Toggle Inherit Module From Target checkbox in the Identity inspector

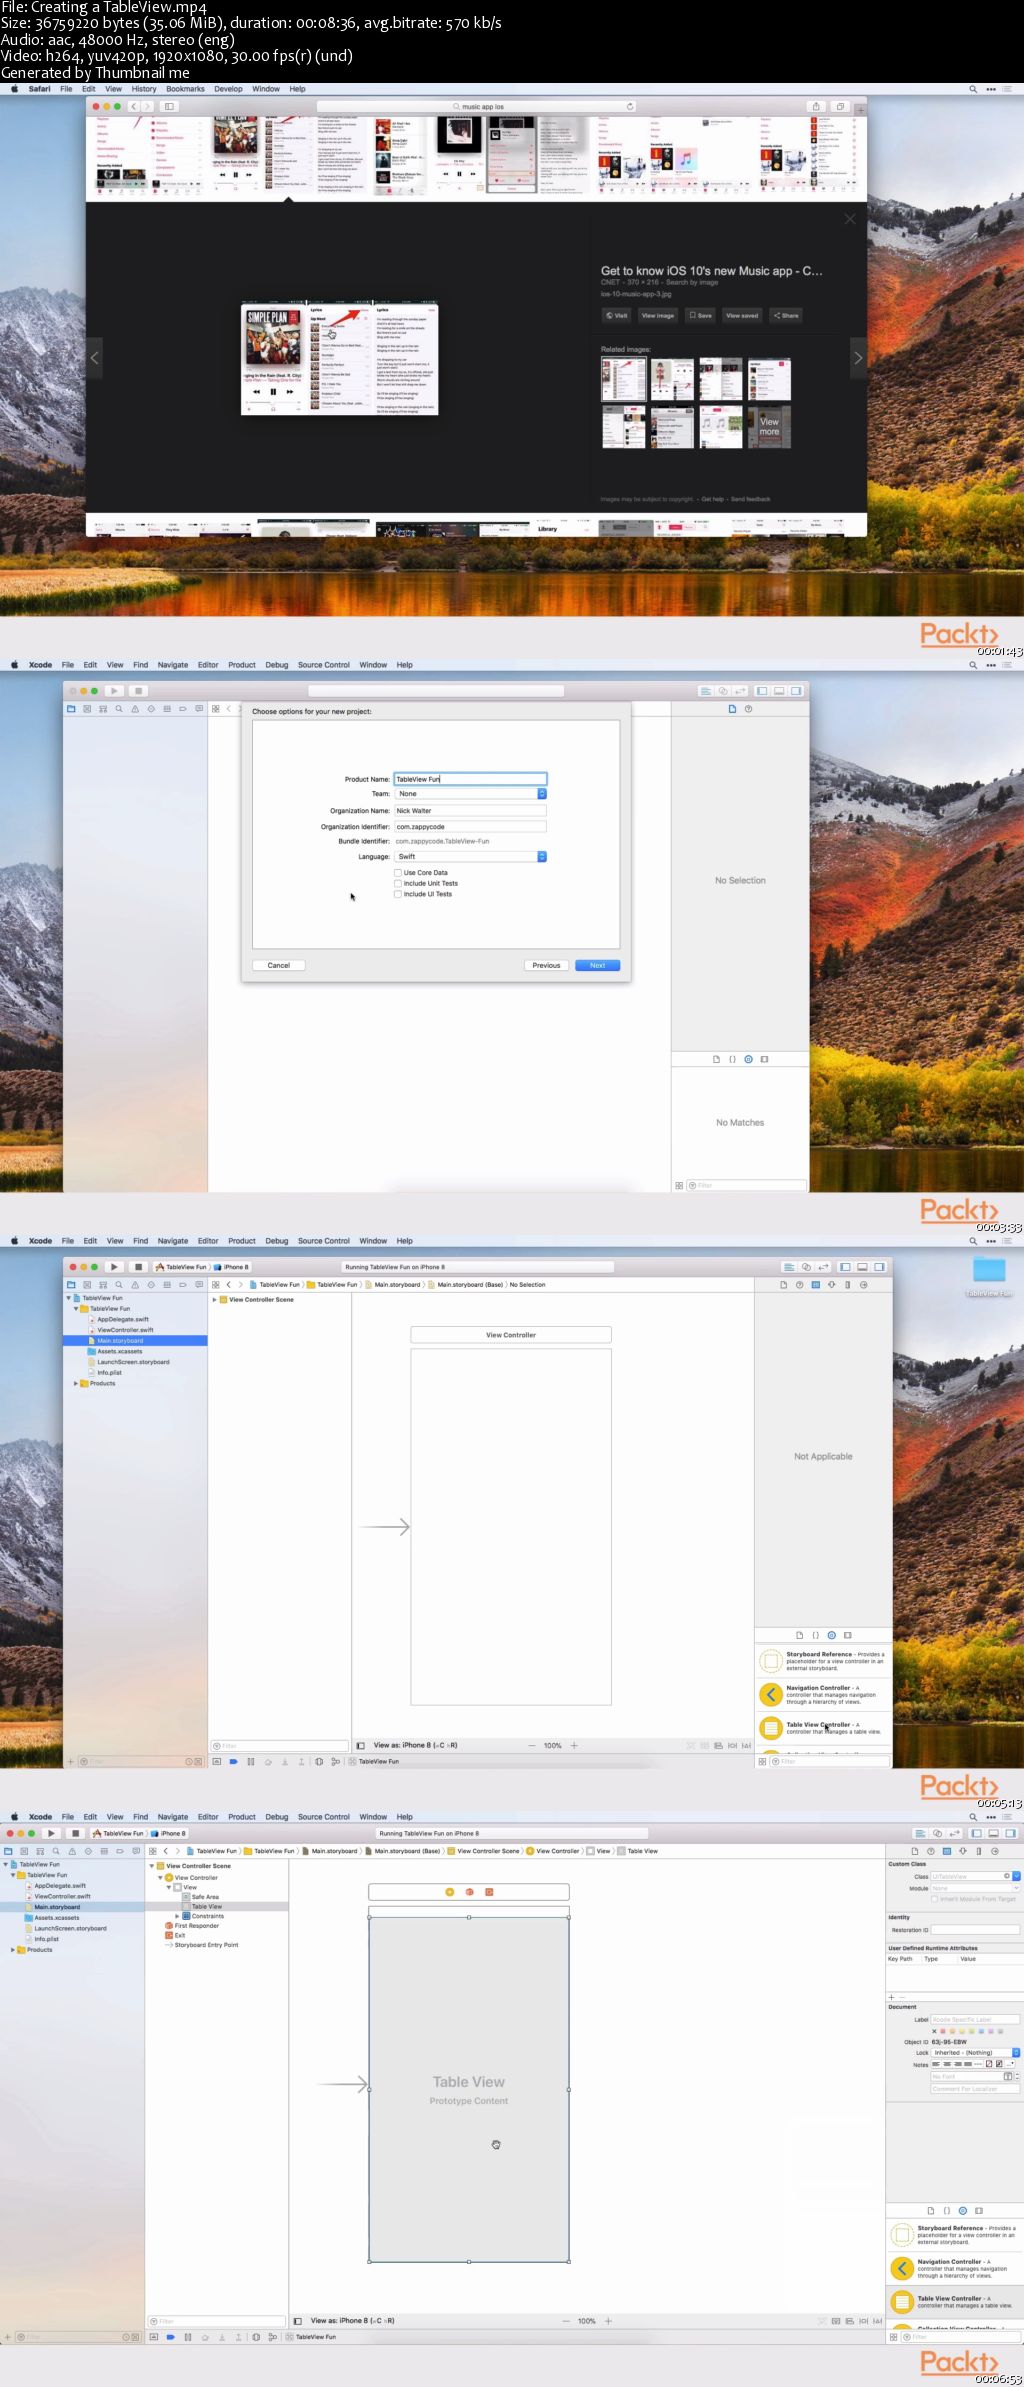coord(935,1899)
